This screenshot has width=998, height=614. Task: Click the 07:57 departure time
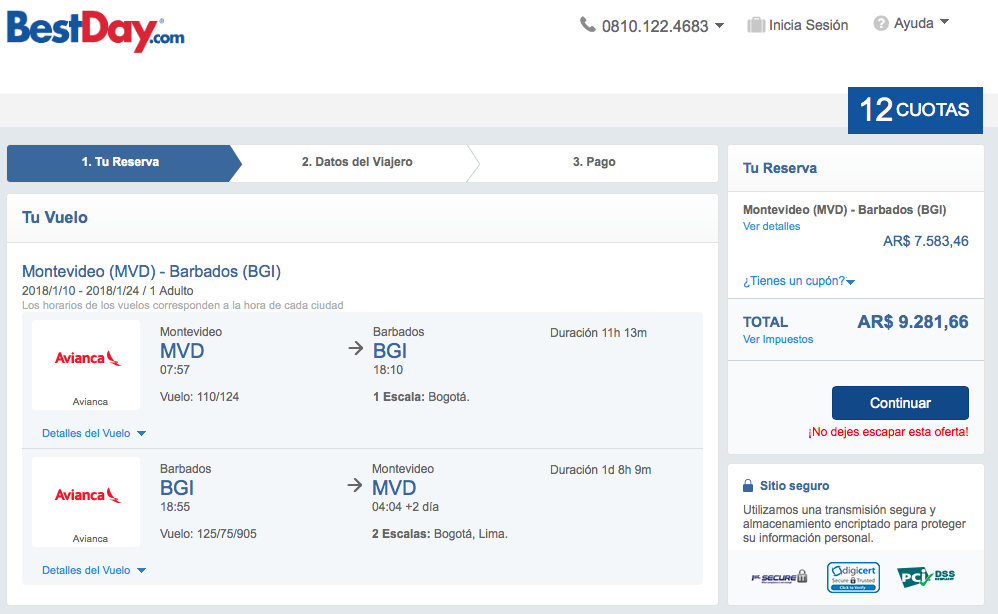(x=174, y=370)
